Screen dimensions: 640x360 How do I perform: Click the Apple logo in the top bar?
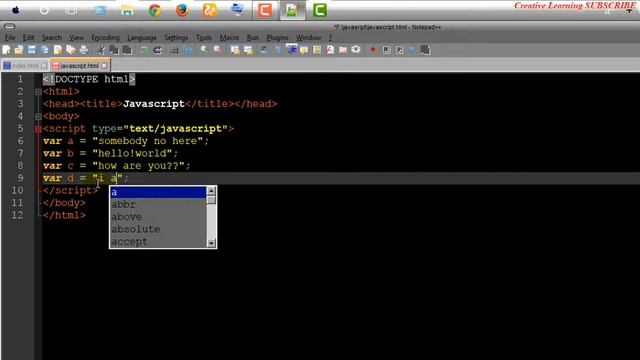(16, 10)
